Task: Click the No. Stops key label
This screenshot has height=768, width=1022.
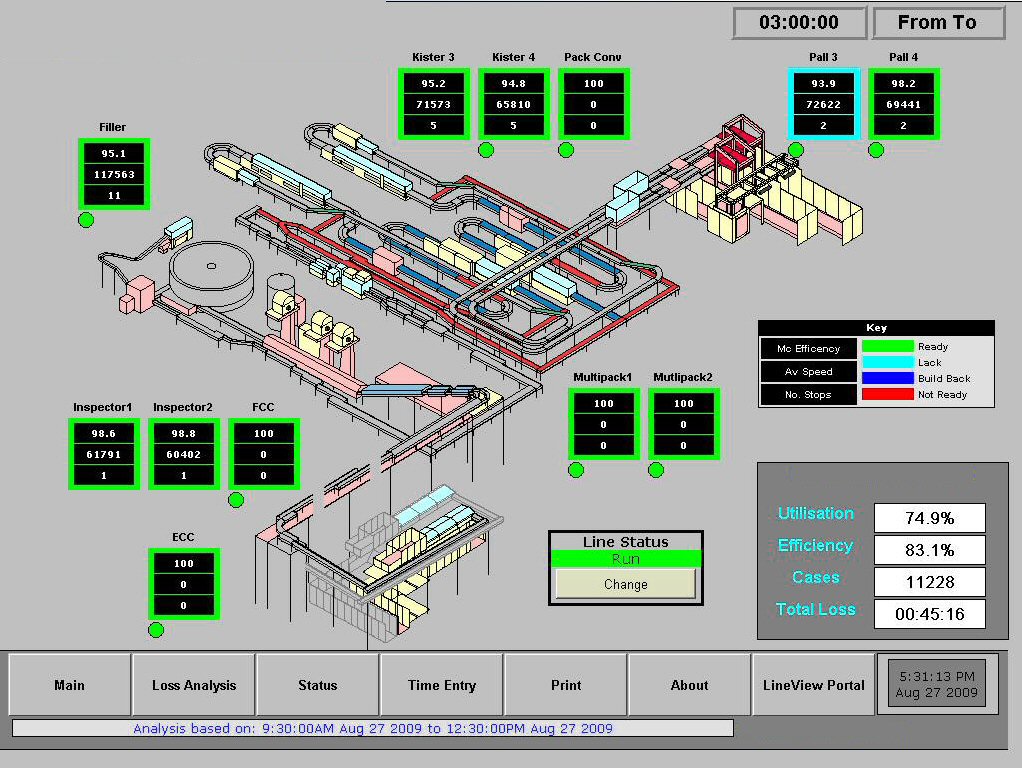Action: click(808, 394)
